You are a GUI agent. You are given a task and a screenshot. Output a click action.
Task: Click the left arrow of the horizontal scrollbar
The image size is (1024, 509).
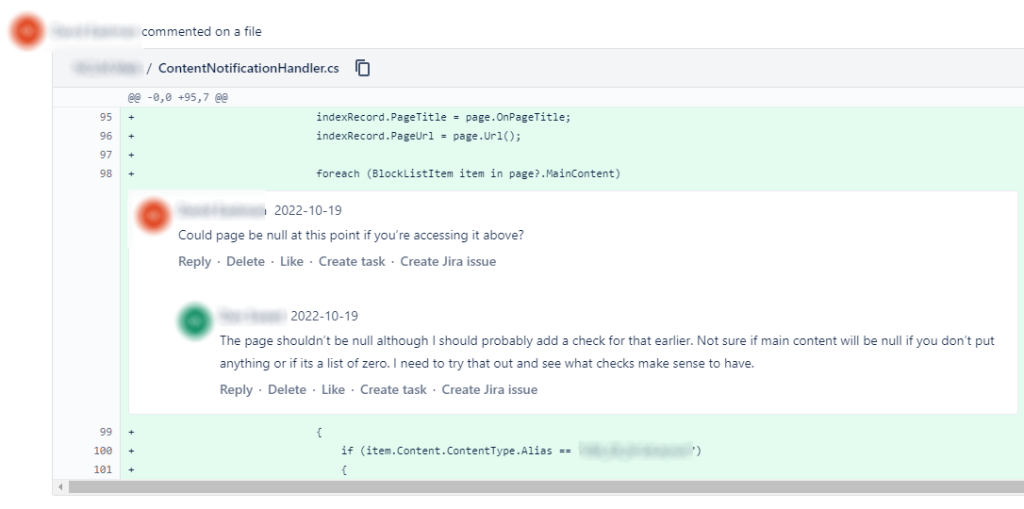[x=60, y=487]
